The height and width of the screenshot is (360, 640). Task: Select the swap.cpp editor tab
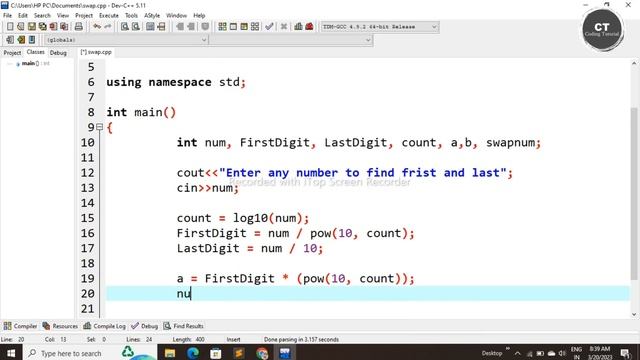pyautogui.click(x=96, y=52)
